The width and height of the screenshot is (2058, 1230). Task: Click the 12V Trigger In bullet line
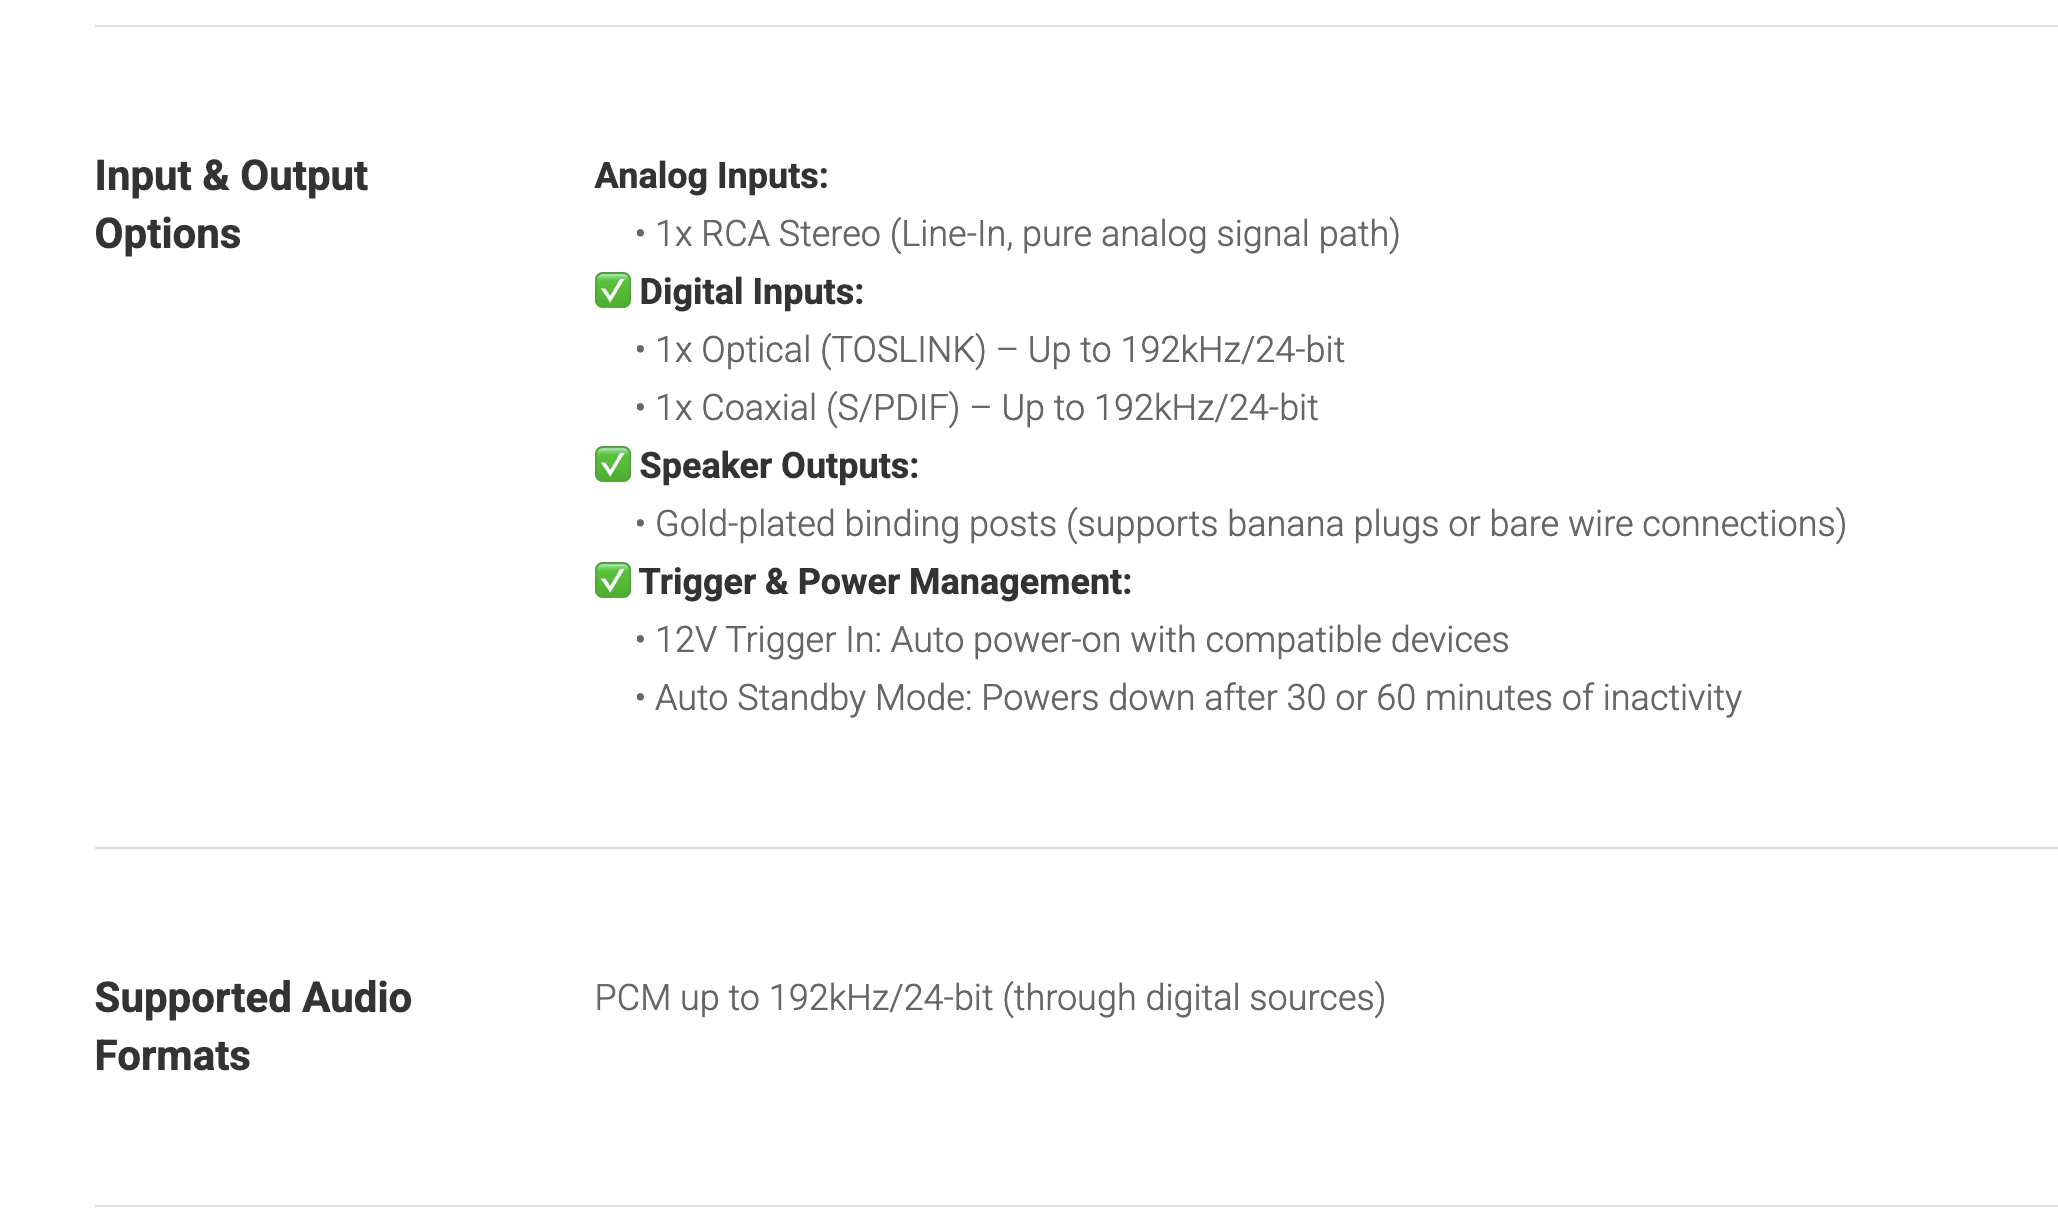pyautogui.click(x=1081, y=640)
